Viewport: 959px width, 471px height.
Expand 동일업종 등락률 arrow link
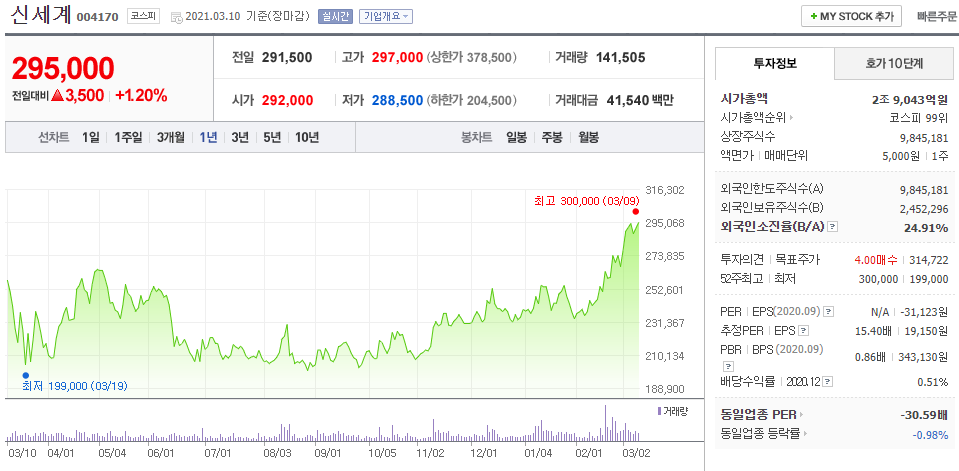804,434
